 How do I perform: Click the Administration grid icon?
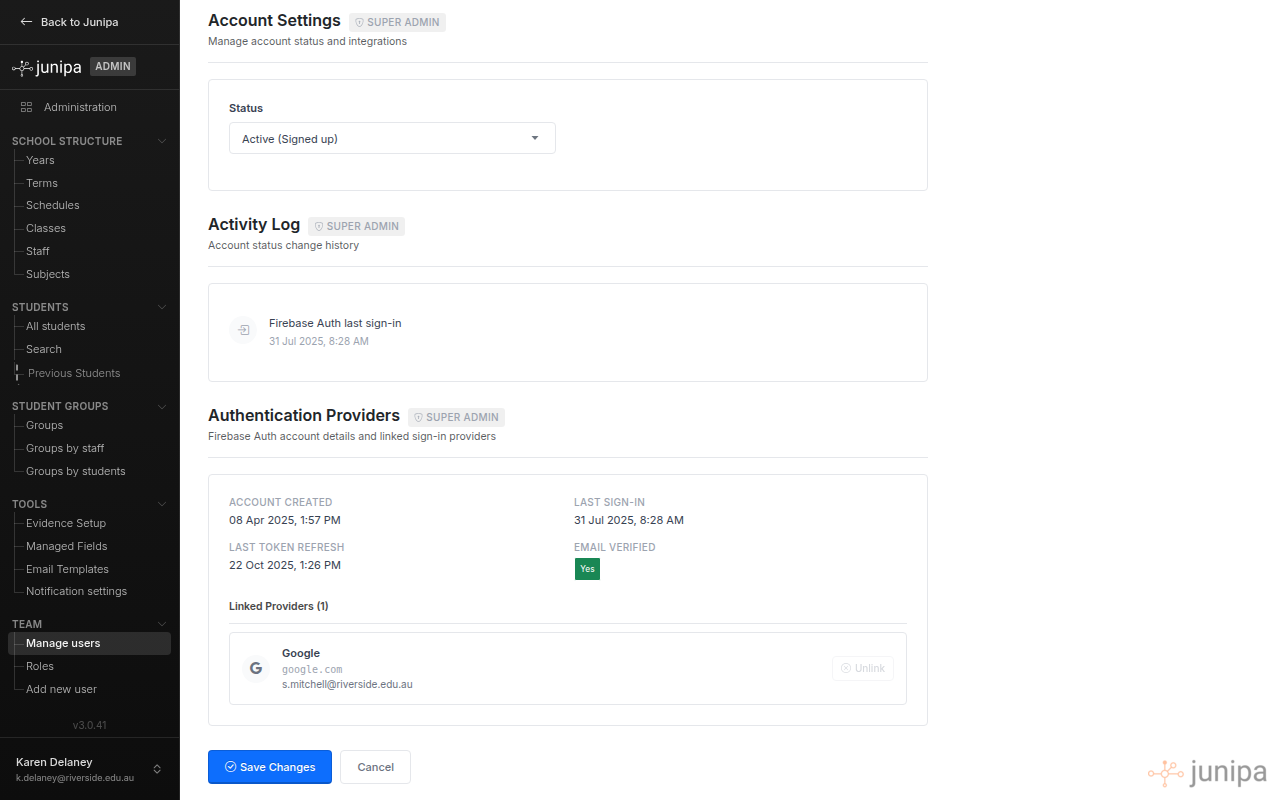24,107
